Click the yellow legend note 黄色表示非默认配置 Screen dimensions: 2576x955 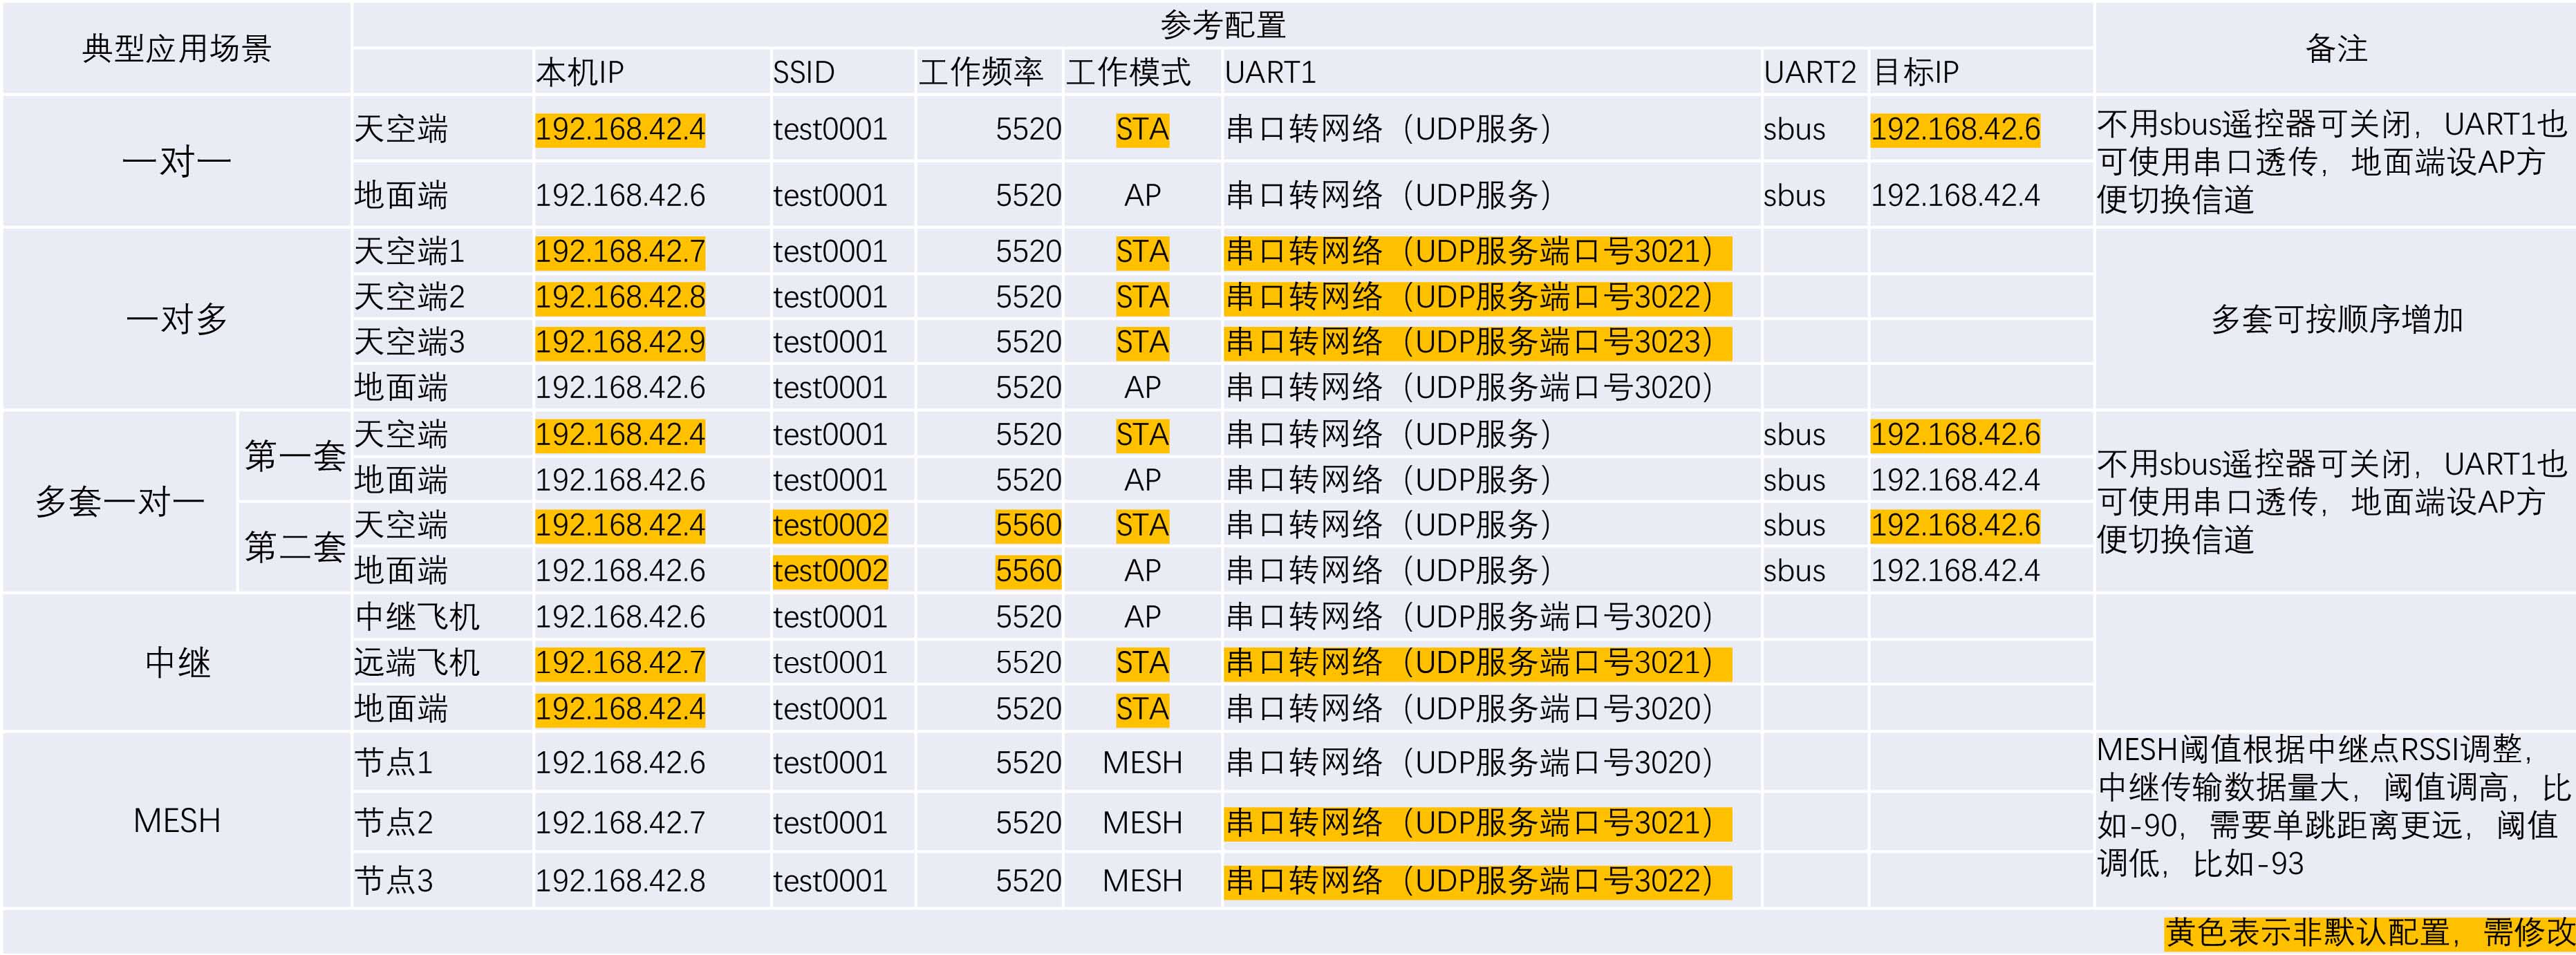point(2368,932)
